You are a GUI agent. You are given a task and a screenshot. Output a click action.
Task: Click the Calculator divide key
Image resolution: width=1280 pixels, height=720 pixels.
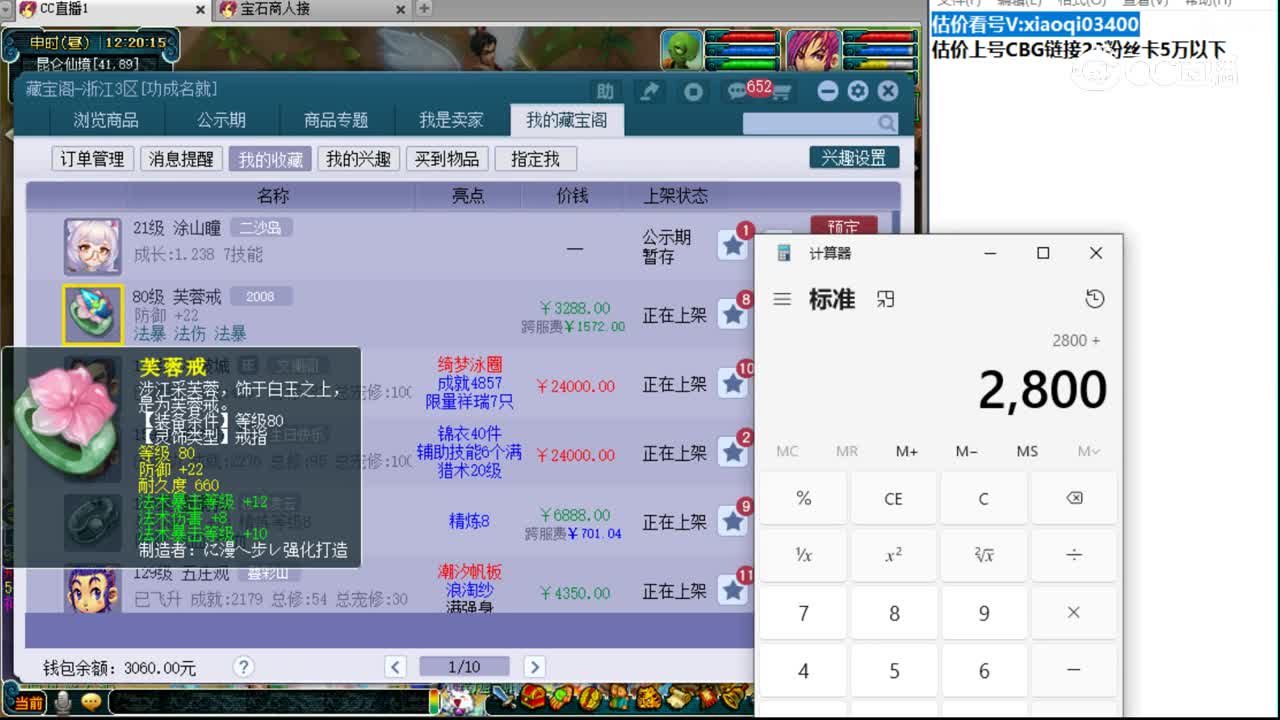click(x=1074, y=555)
